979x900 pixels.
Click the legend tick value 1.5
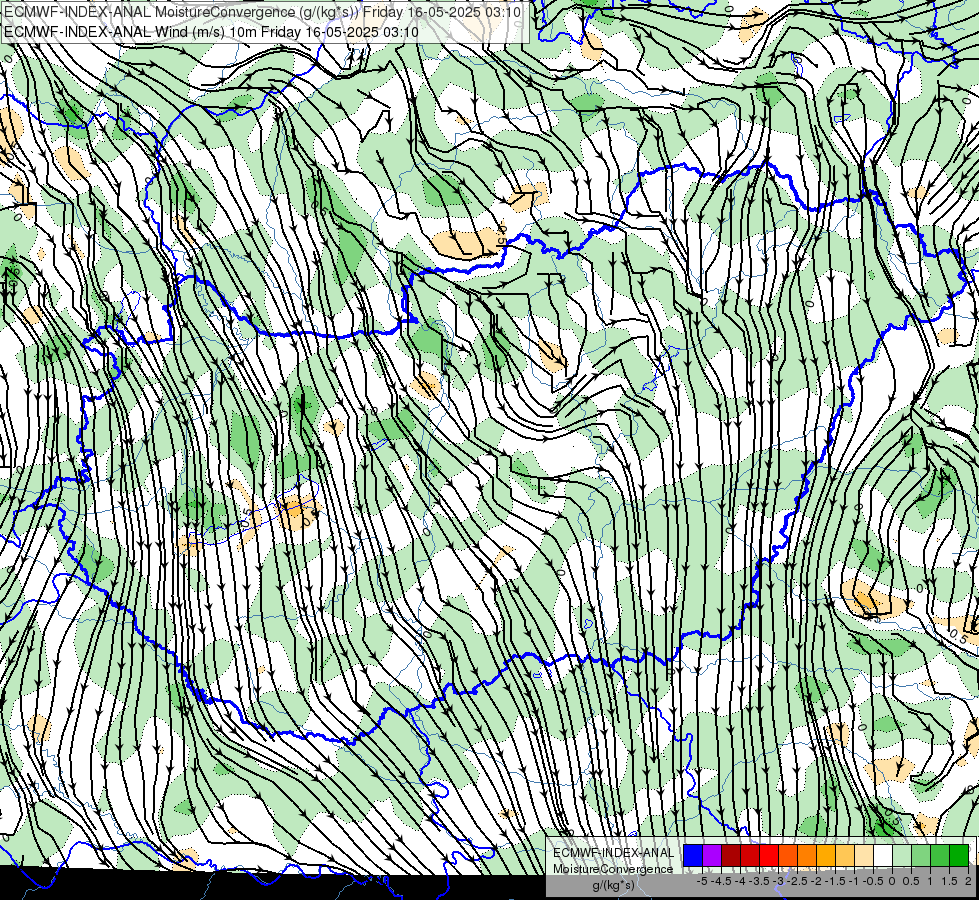click(949, 881)
